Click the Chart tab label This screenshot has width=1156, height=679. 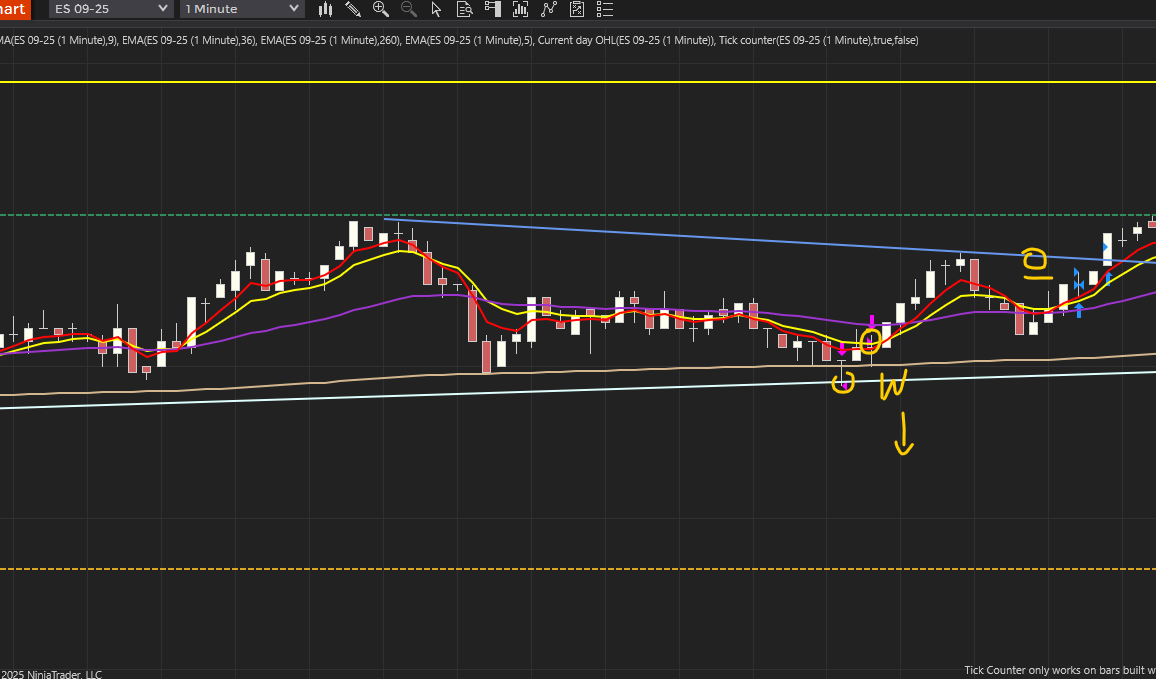point(15,9)
